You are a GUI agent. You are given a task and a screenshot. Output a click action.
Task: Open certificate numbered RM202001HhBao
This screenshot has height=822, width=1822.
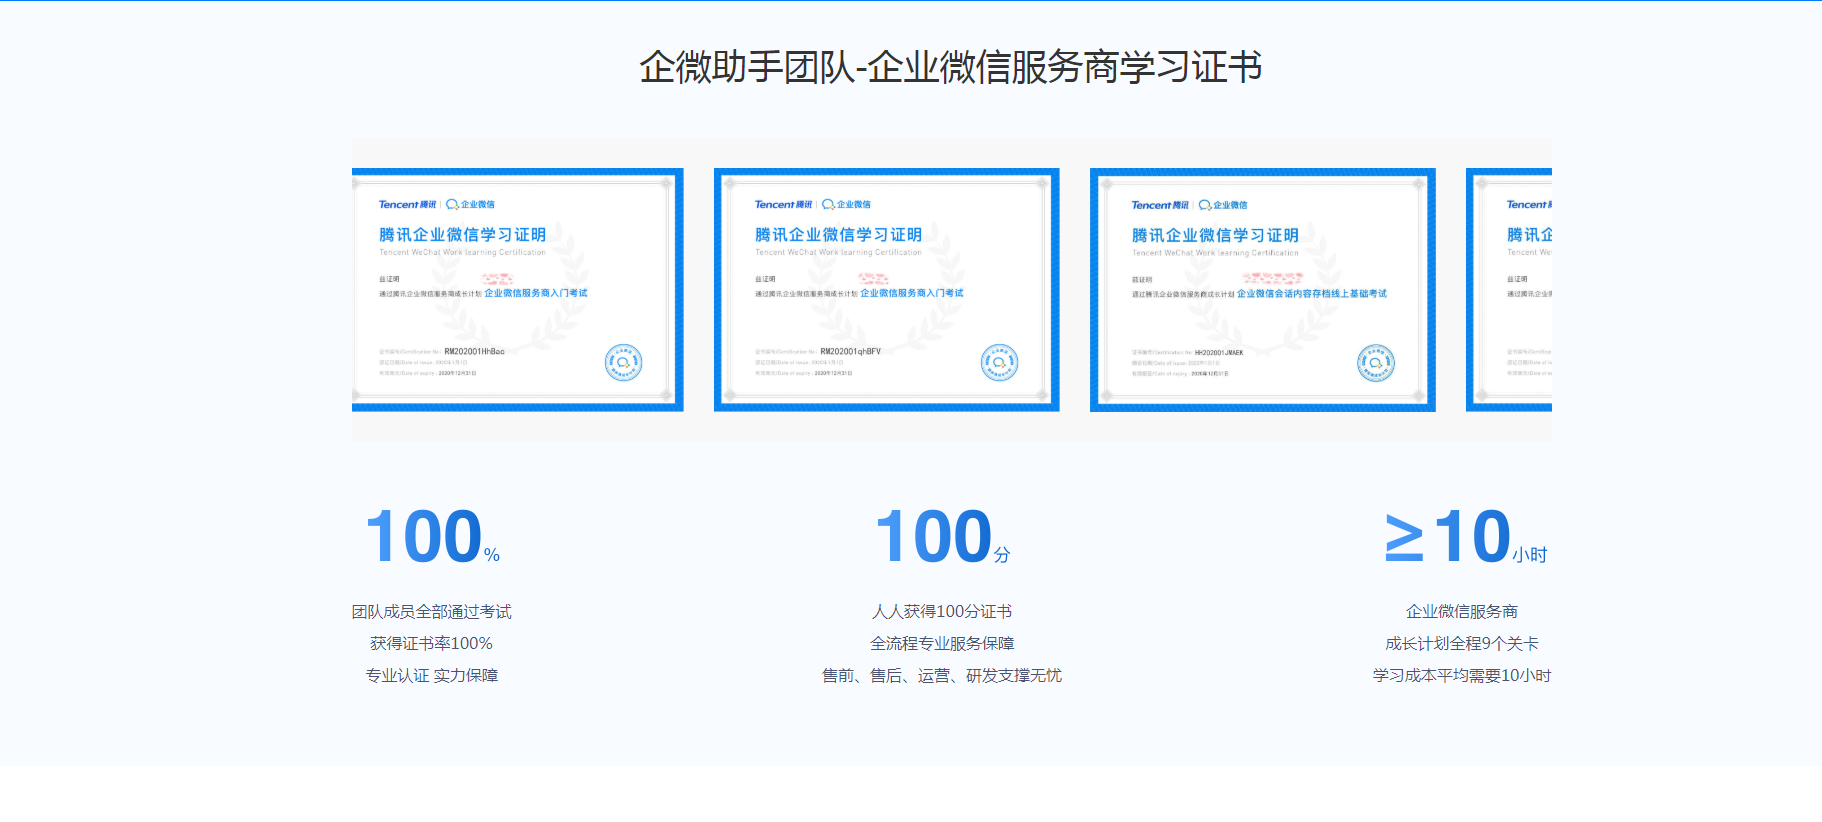(x=518, y=290)
